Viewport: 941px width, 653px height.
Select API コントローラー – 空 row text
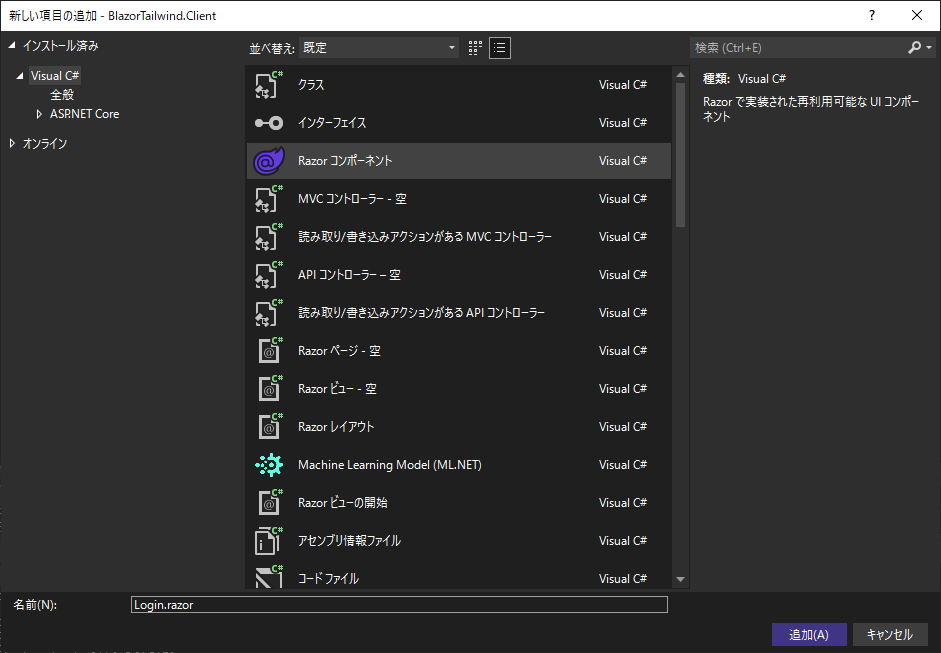[349, 275]
